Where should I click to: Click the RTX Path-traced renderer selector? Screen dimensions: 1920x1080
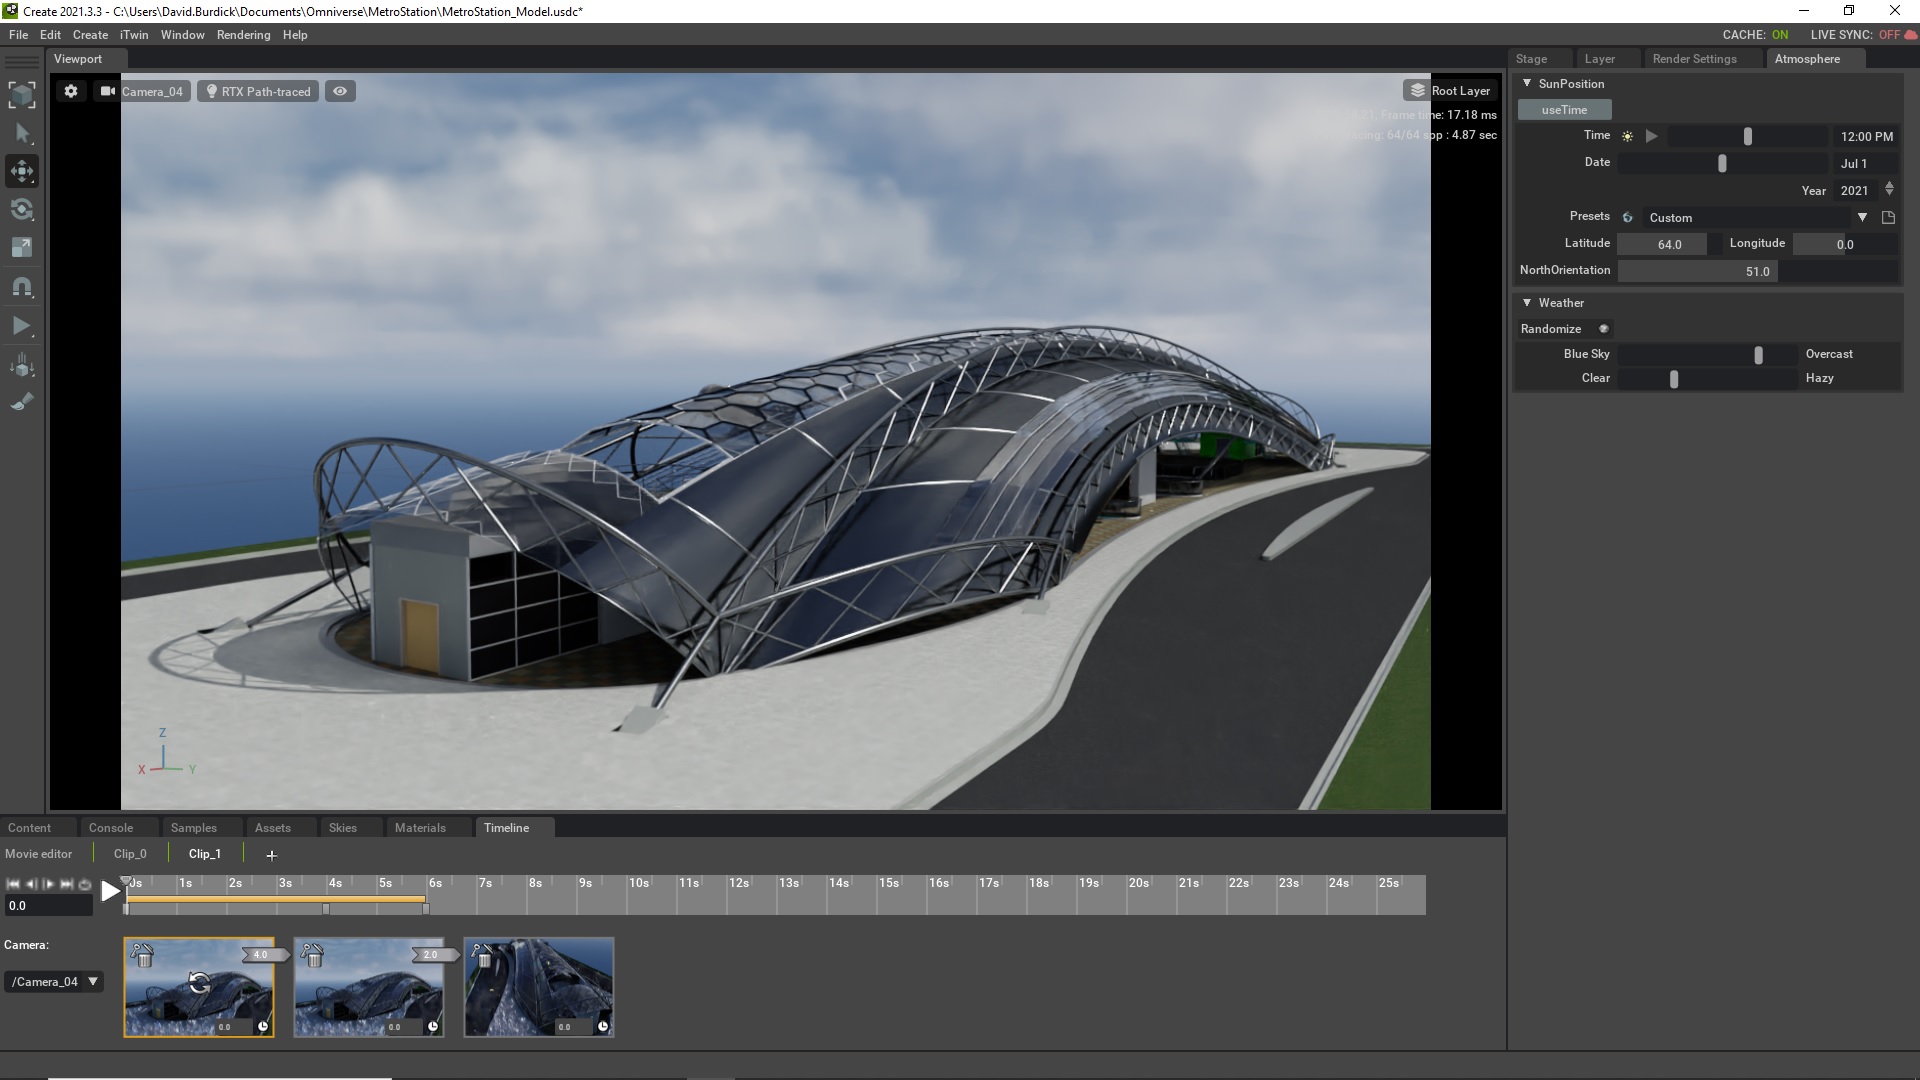pyautogui.click(x=257, y=91)
